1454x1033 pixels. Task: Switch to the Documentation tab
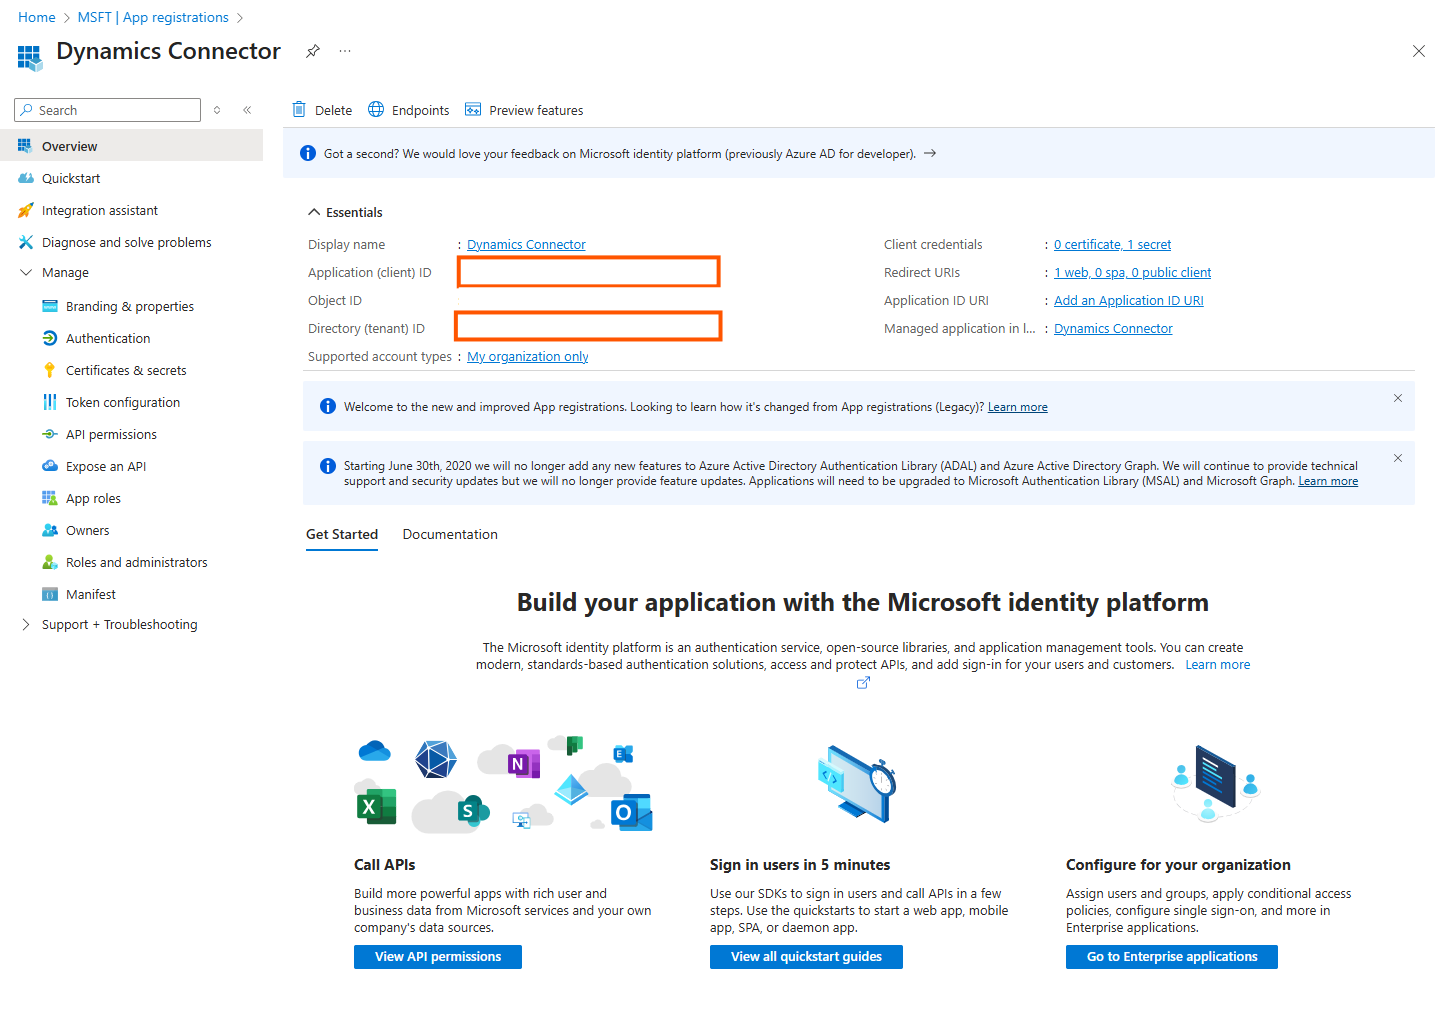[x=450, y=534]
